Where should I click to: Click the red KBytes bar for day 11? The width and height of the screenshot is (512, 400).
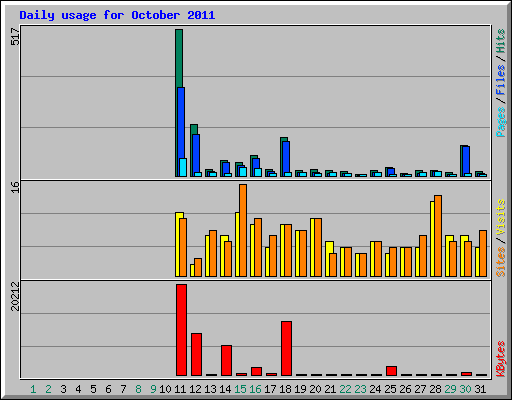tap(181, 330)
